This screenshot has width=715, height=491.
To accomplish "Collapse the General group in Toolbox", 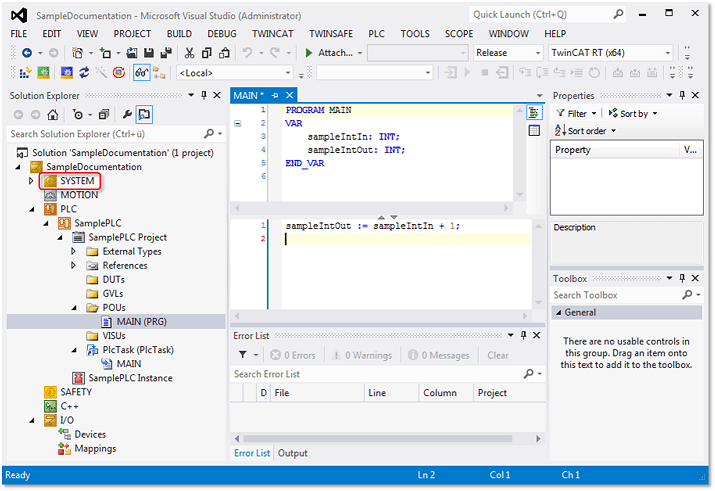I will pos(559,313).
